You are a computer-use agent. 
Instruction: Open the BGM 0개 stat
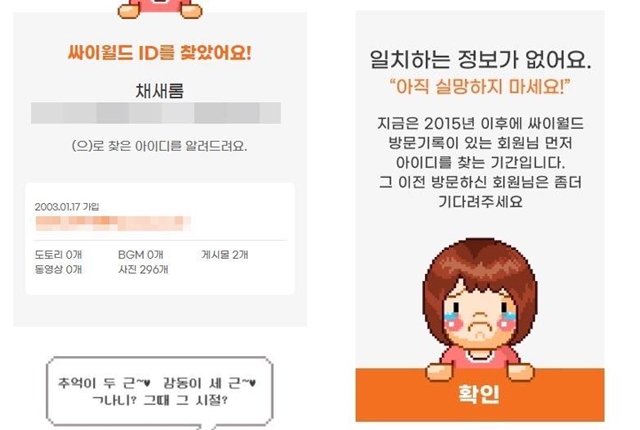(x=141, y=255)
